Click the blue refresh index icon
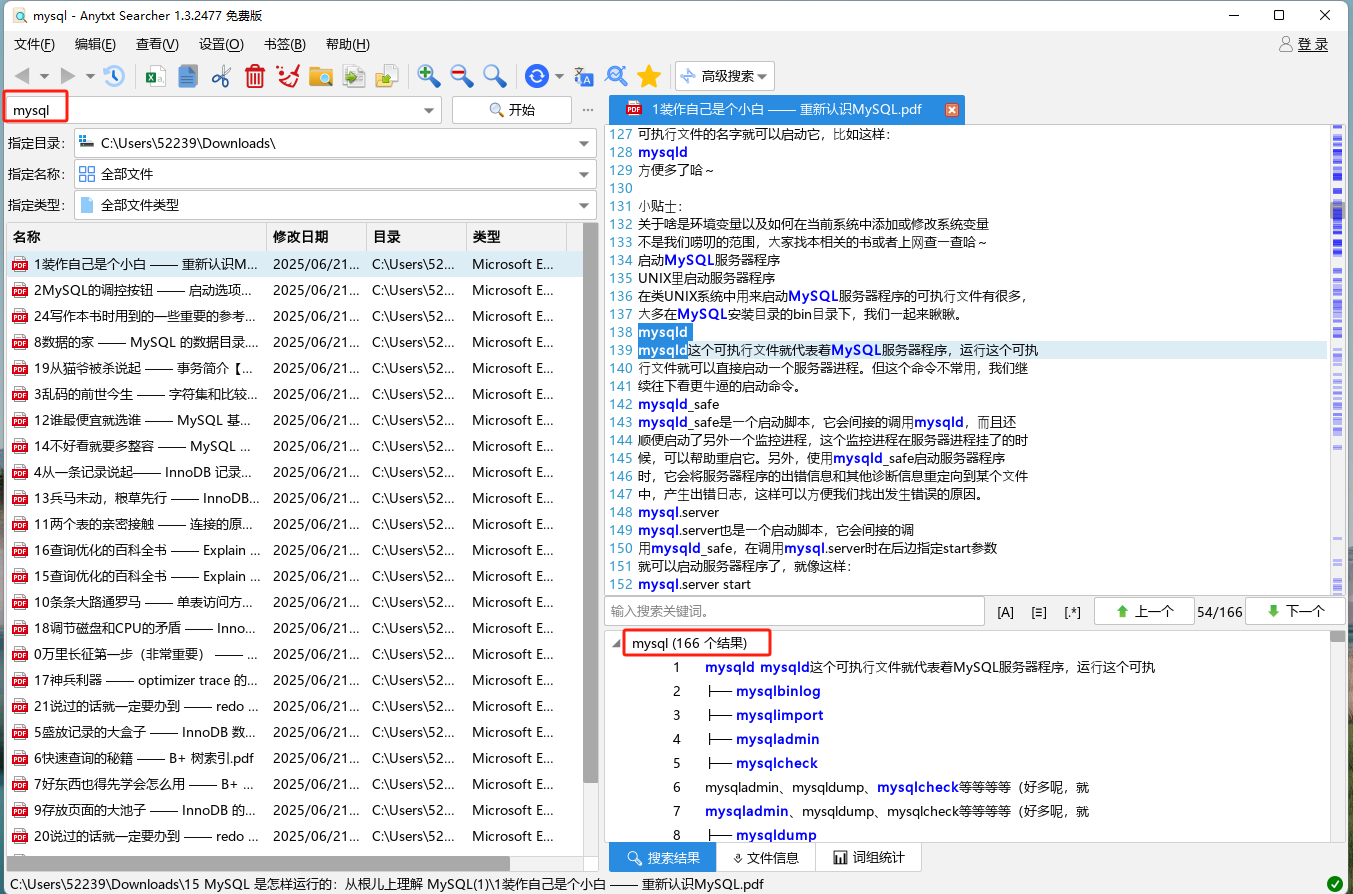The image size is (1353, 894). [537, 76]
